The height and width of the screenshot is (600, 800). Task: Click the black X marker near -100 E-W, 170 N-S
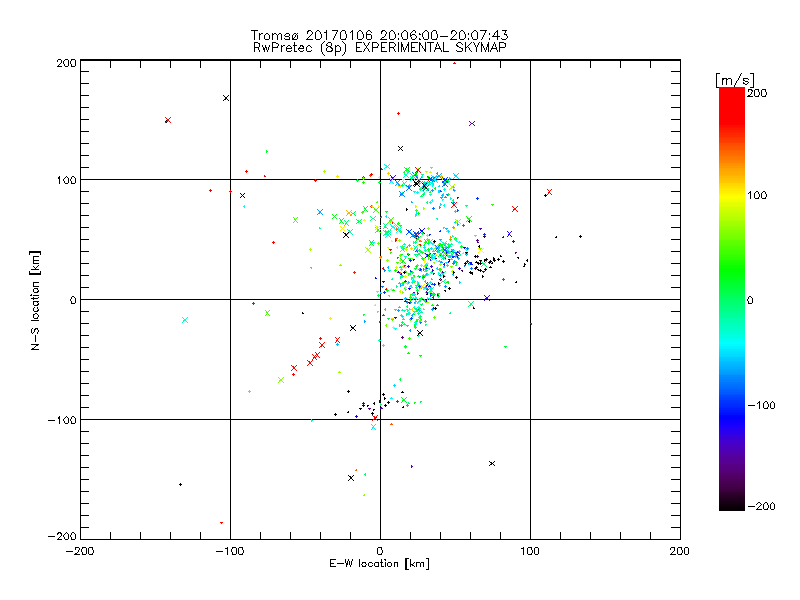(x=226, y=98)
